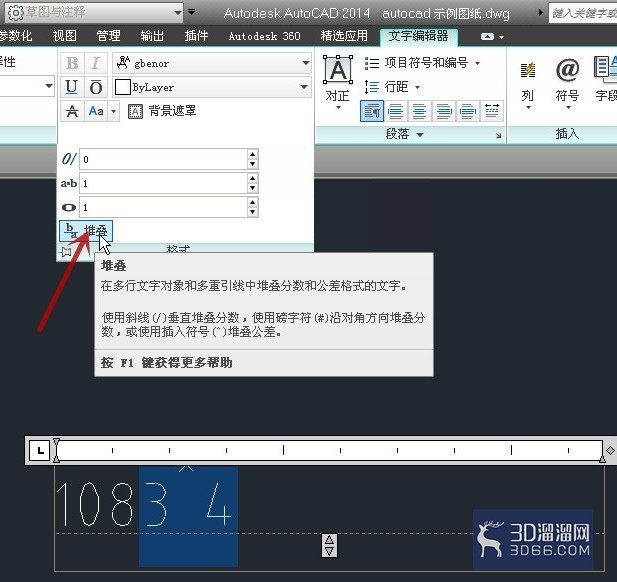Select center paragraph alignment icon
617x582 pixels.
[419, 111]
